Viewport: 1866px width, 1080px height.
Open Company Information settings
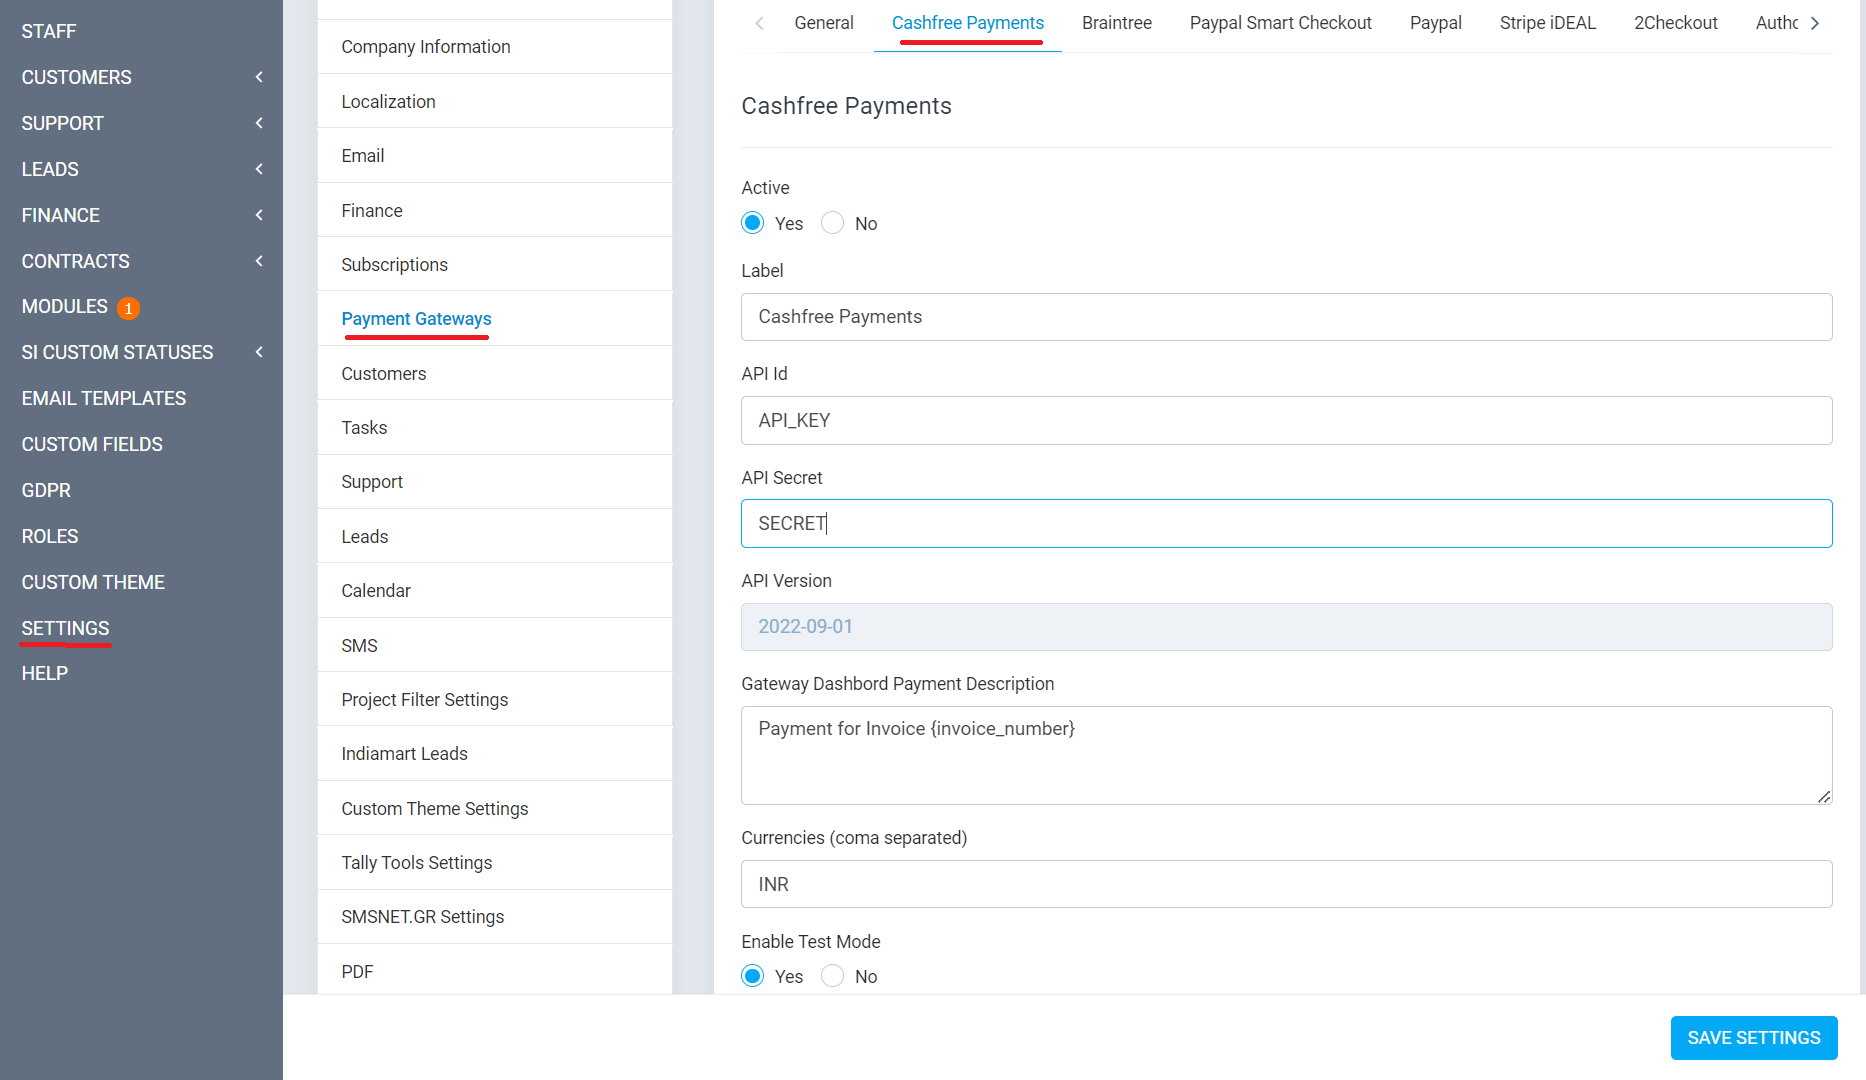tap(426, 47)
